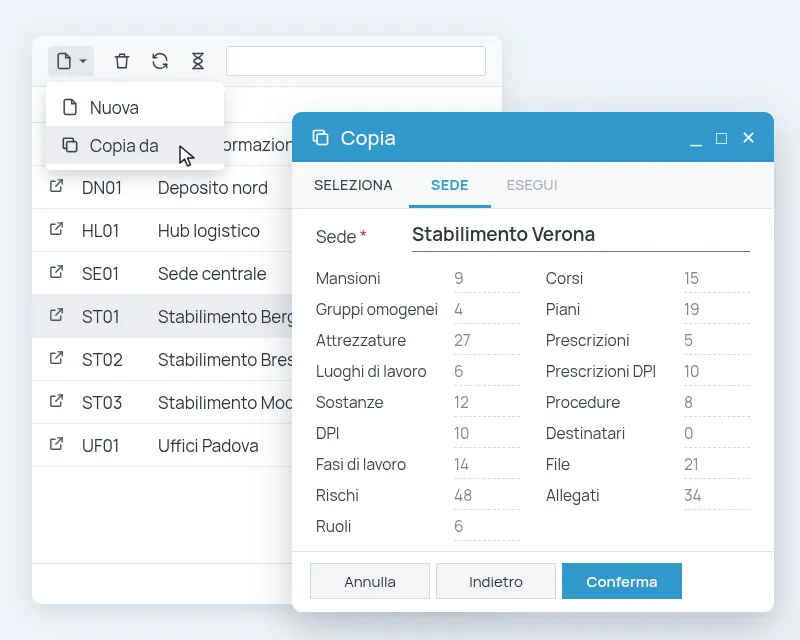This screenshot has width=800, height=640.
Task: Click the Mansioni value 9
Action: pos(487,279)
